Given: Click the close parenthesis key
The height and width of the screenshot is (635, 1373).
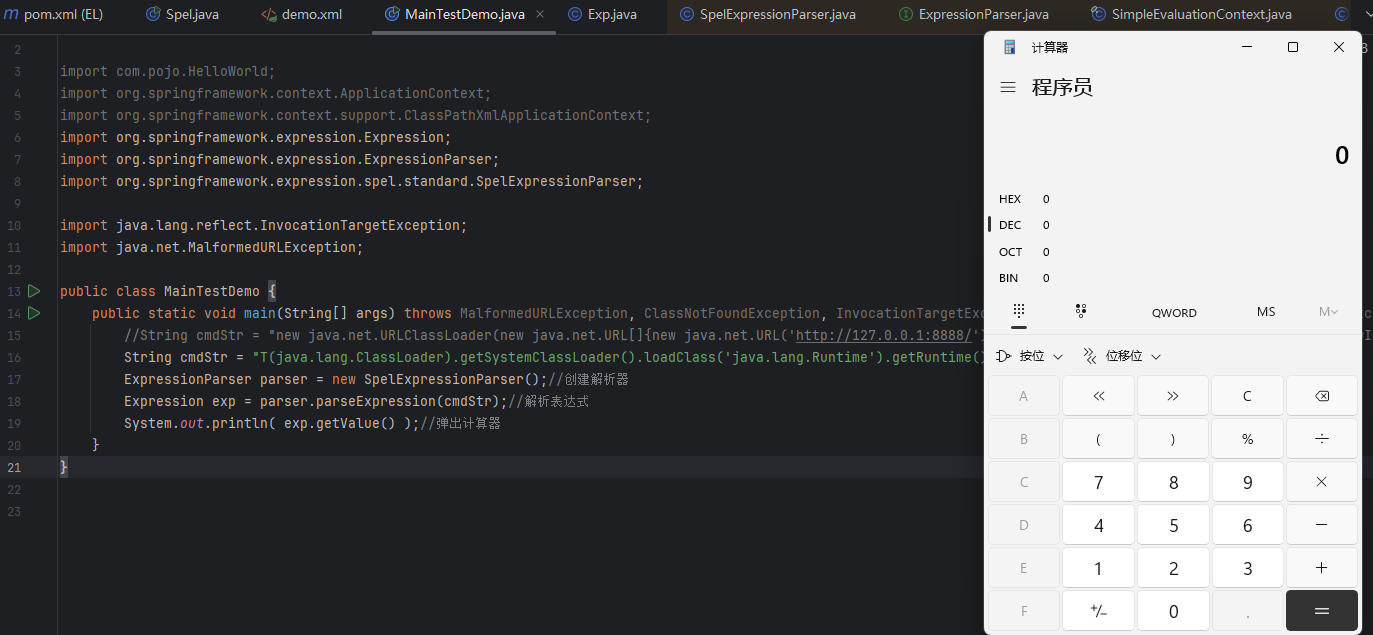Looking at the screenshot, I should [x=1173, y=439].
